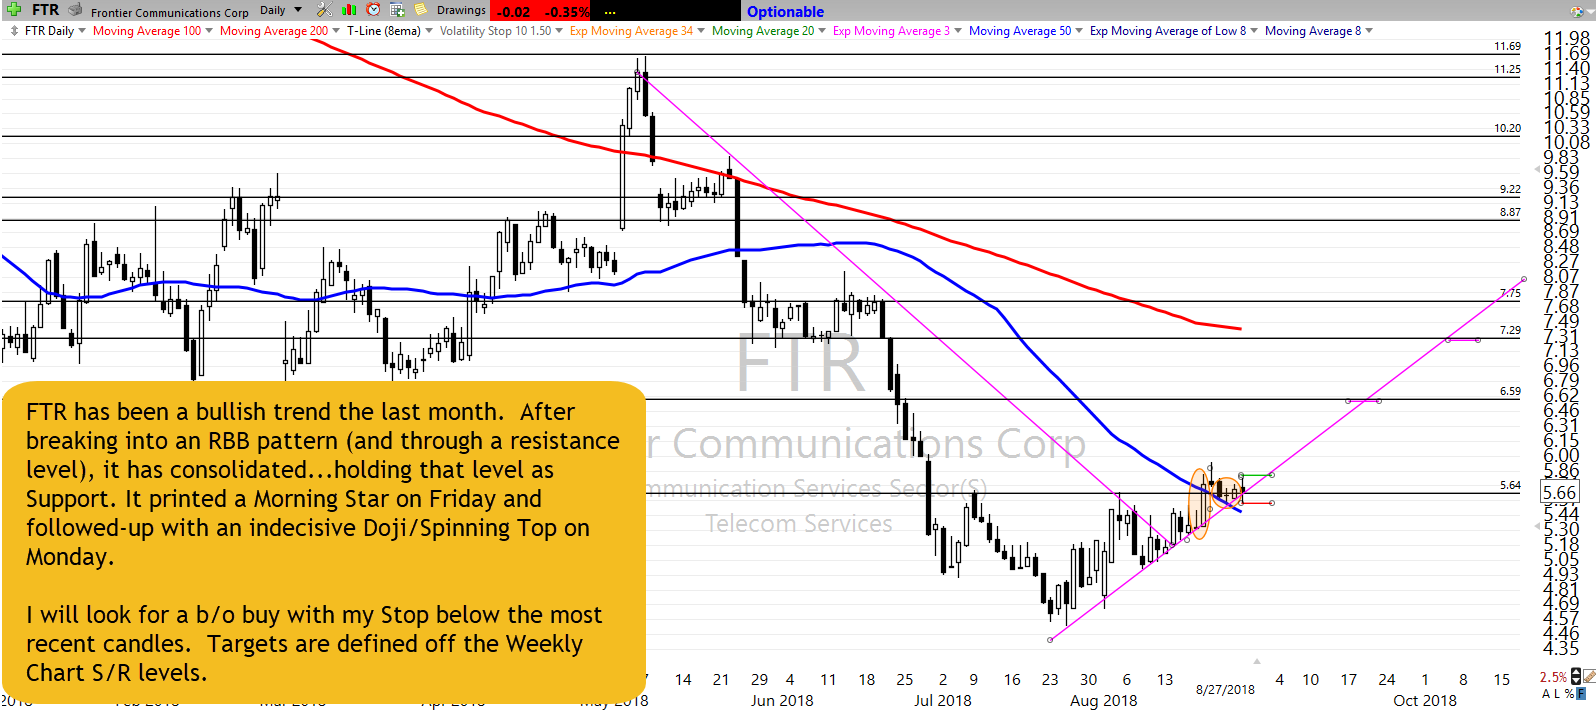Click the Oct 2018 date axis label
Image resolution: width=1596 pixels, height=711 pixels.
pos(1425,700)
